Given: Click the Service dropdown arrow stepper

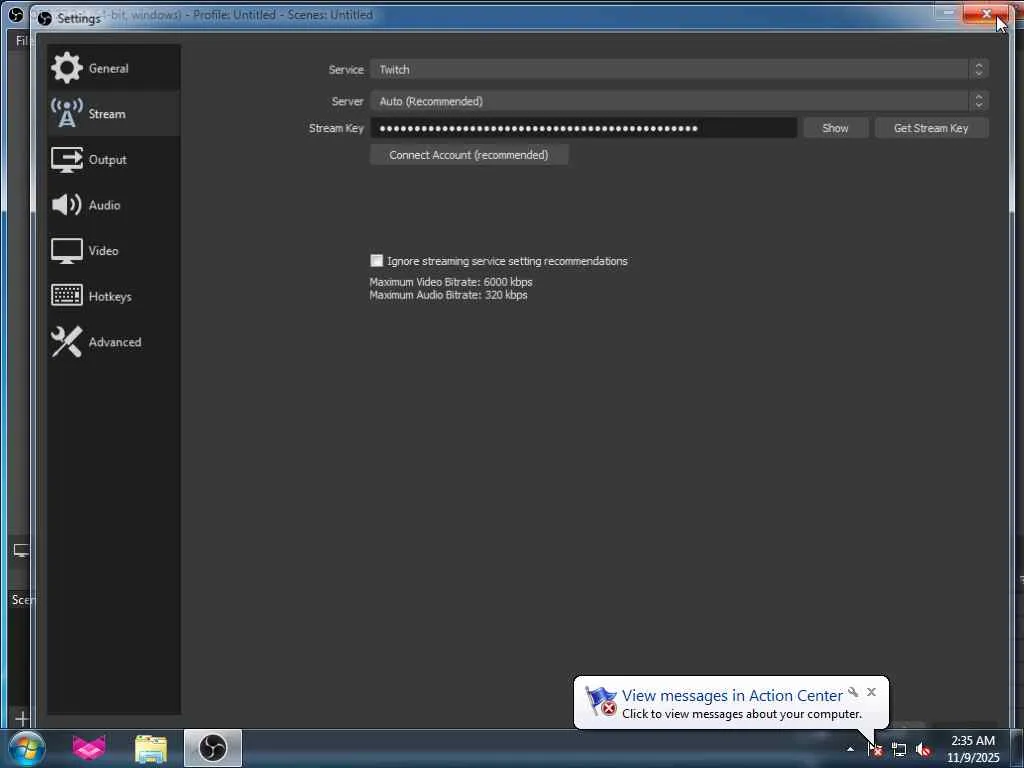Looking at the screenshot, I should coord(978,69).
